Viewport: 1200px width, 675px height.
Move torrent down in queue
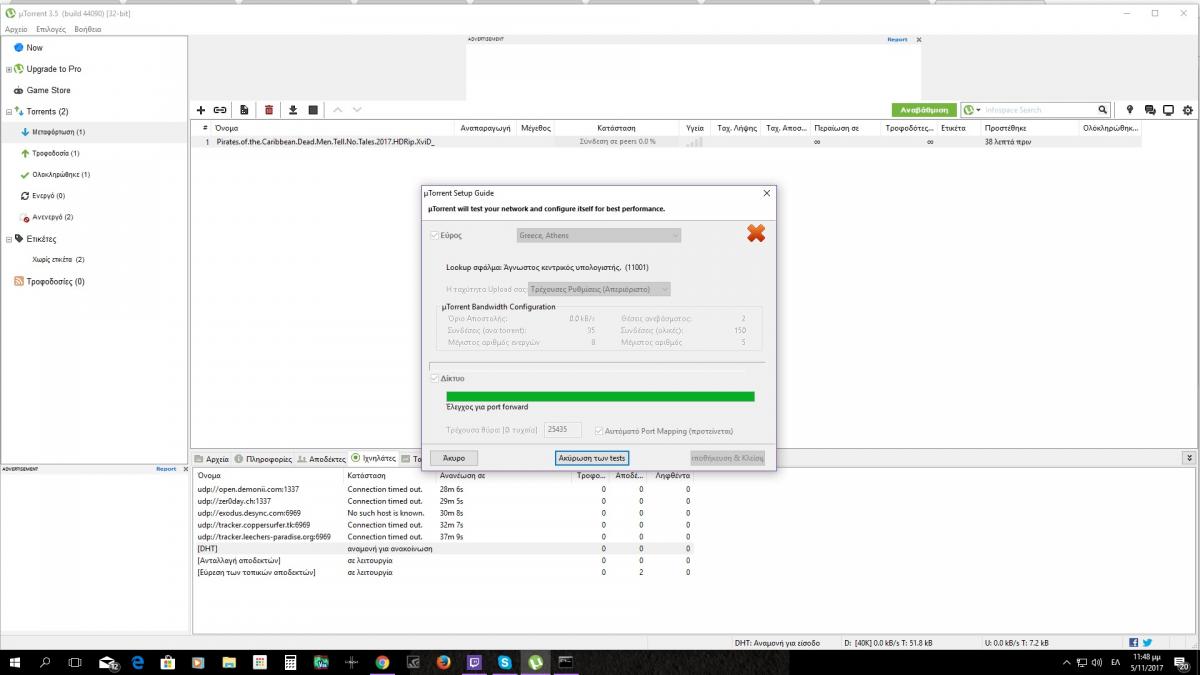(357, 110)
